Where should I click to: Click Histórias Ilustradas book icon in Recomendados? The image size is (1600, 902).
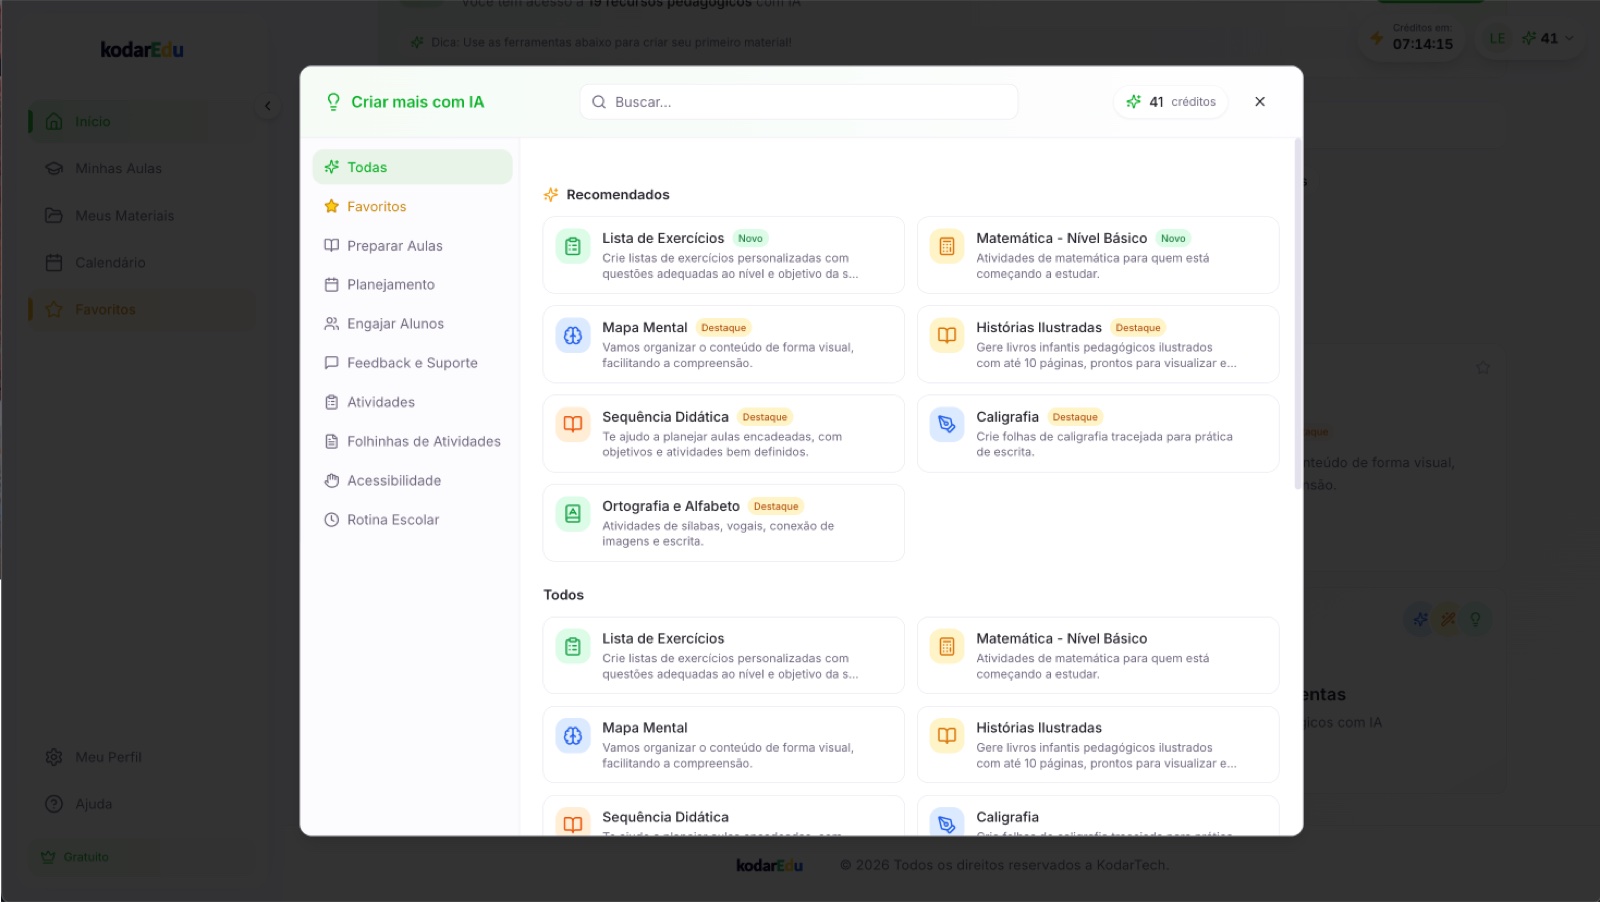tap(947, 335)
